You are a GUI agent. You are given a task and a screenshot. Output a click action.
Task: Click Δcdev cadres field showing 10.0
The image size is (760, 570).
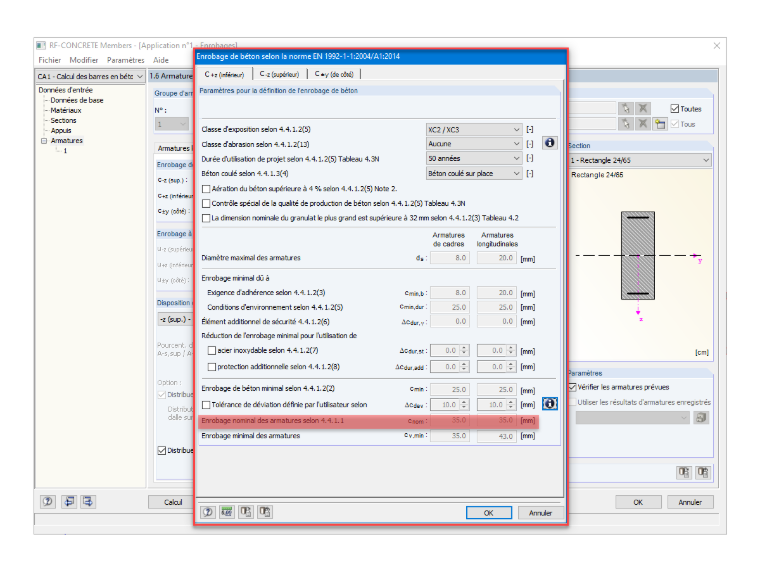click(444, 404)
